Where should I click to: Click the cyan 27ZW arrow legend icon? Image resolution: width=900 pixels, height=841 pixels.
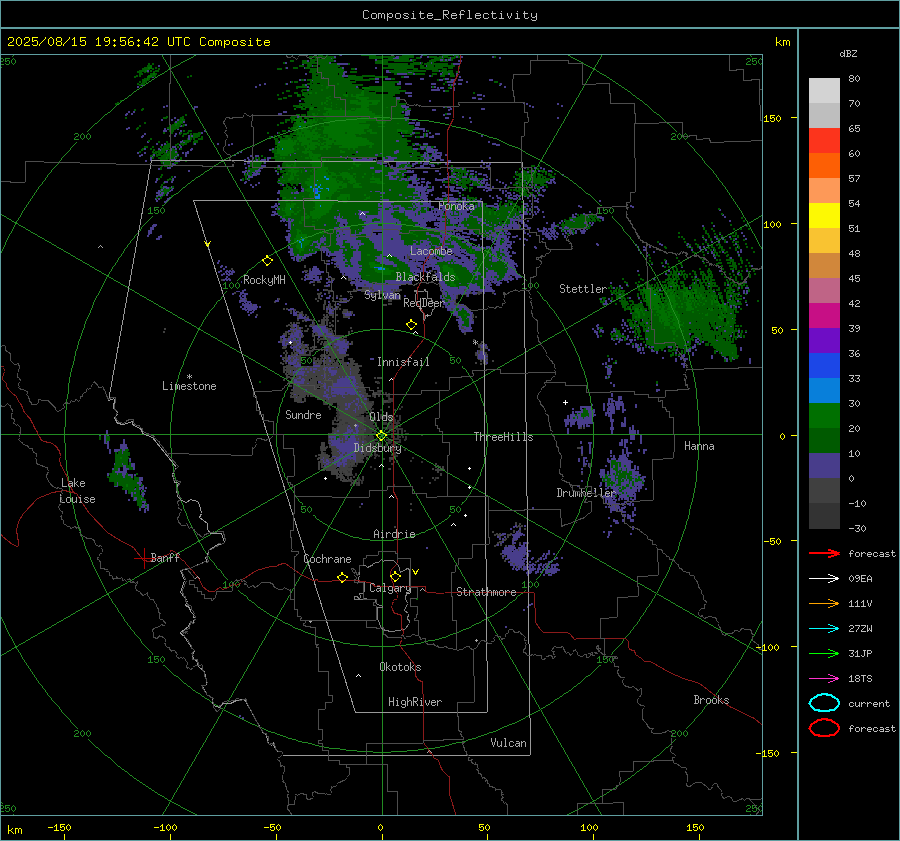(824, 629)
